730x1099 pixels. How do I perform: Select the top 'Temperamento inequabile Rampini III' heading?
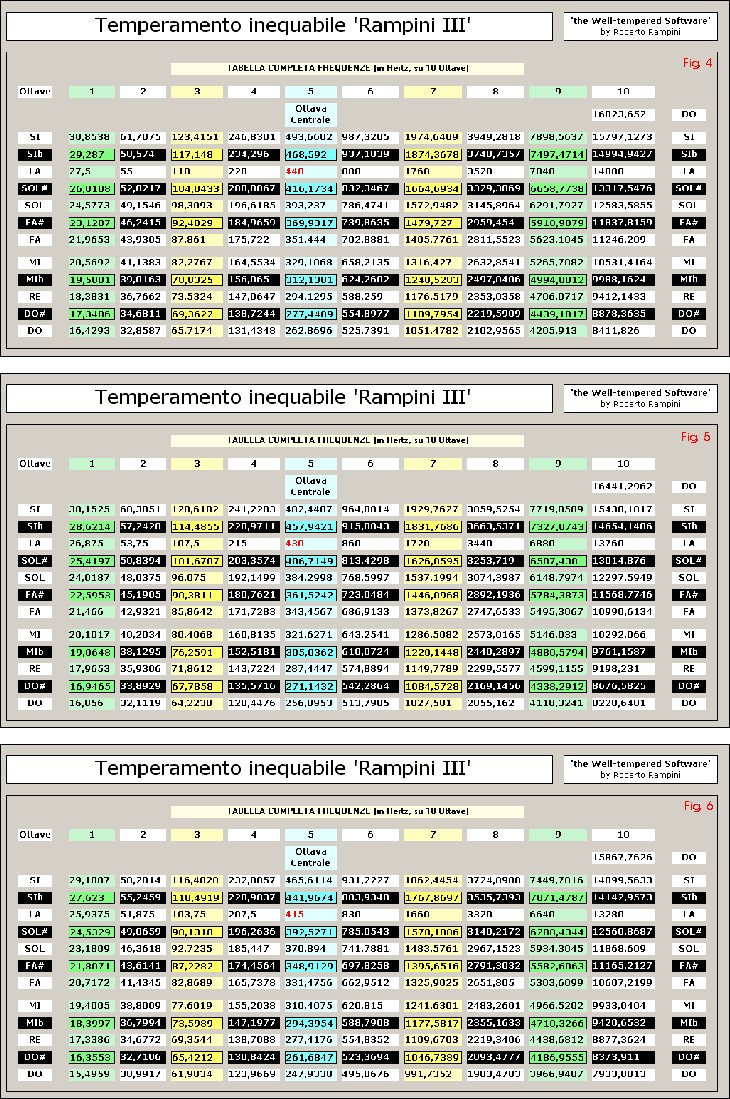tap(282, 26)
